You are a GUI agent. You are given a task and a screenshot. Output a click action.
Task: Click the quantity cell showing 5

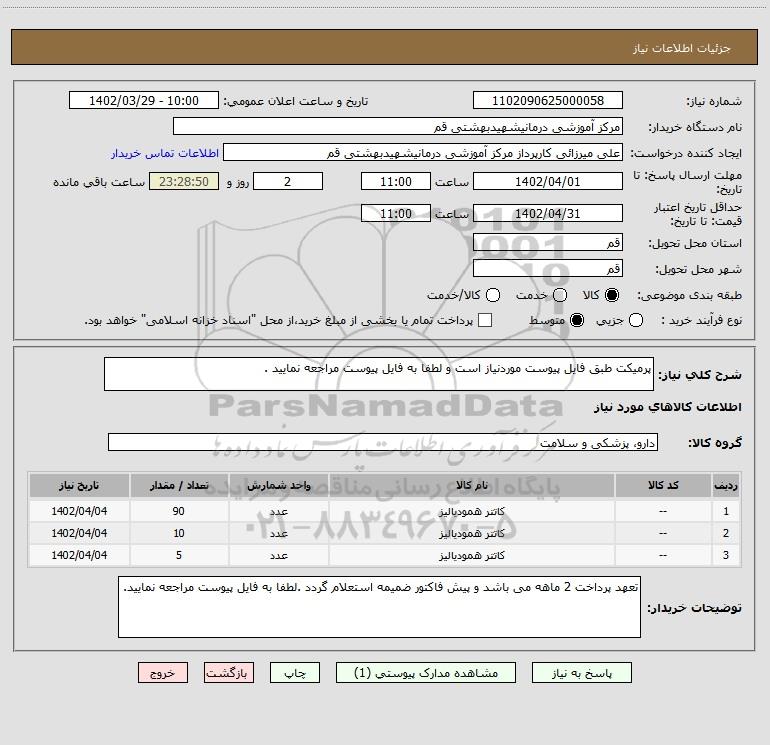(x=179, y=555)
